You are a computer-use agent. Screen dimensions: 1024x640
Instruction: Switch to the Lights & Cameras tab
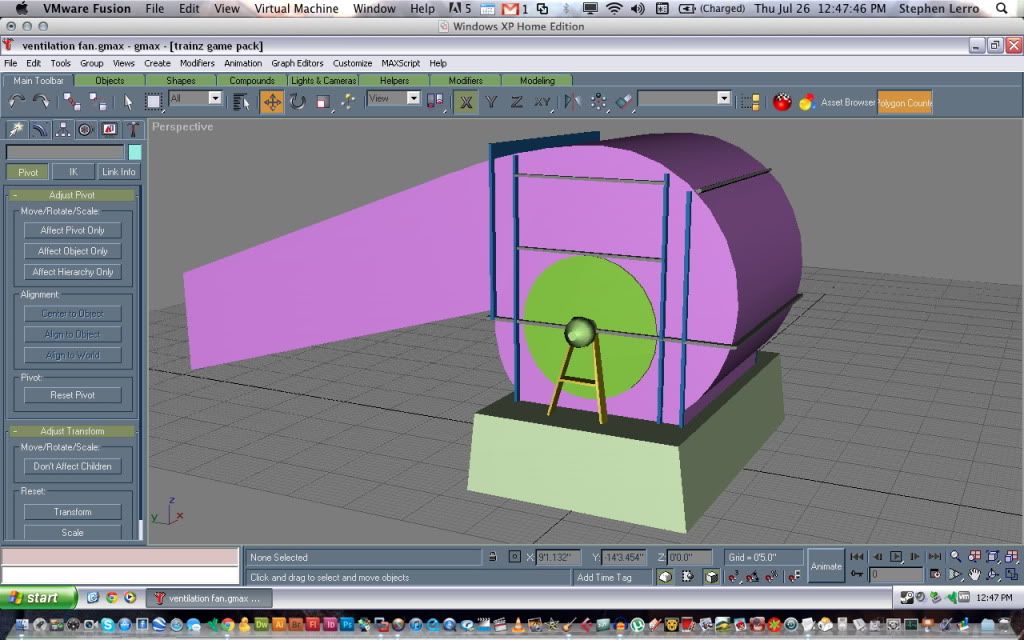click(x=323, y=80)
